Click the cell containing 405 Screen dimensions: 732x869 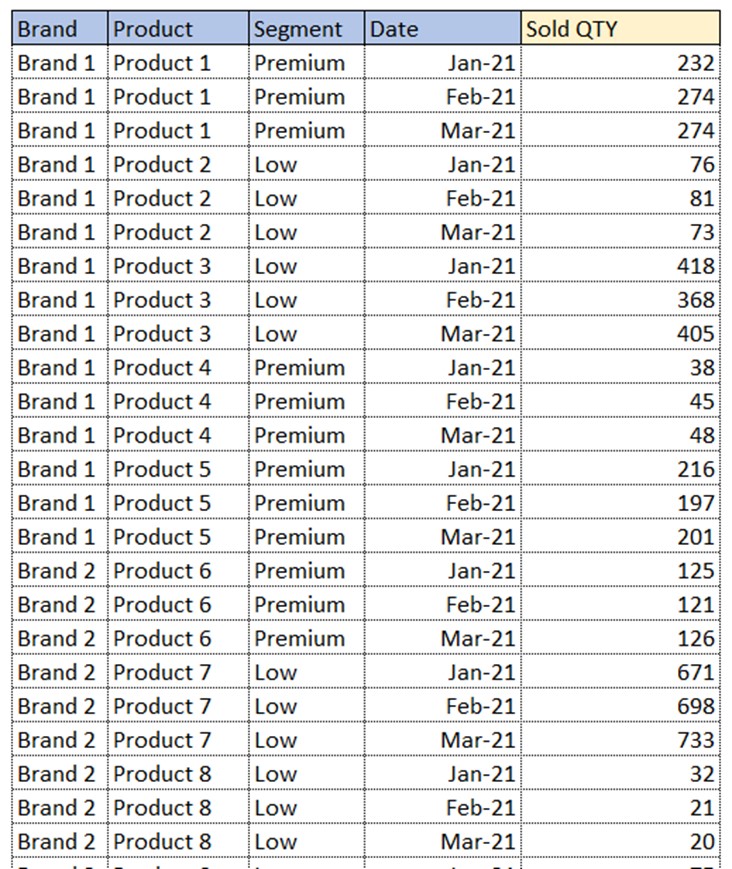click(621, 333)
